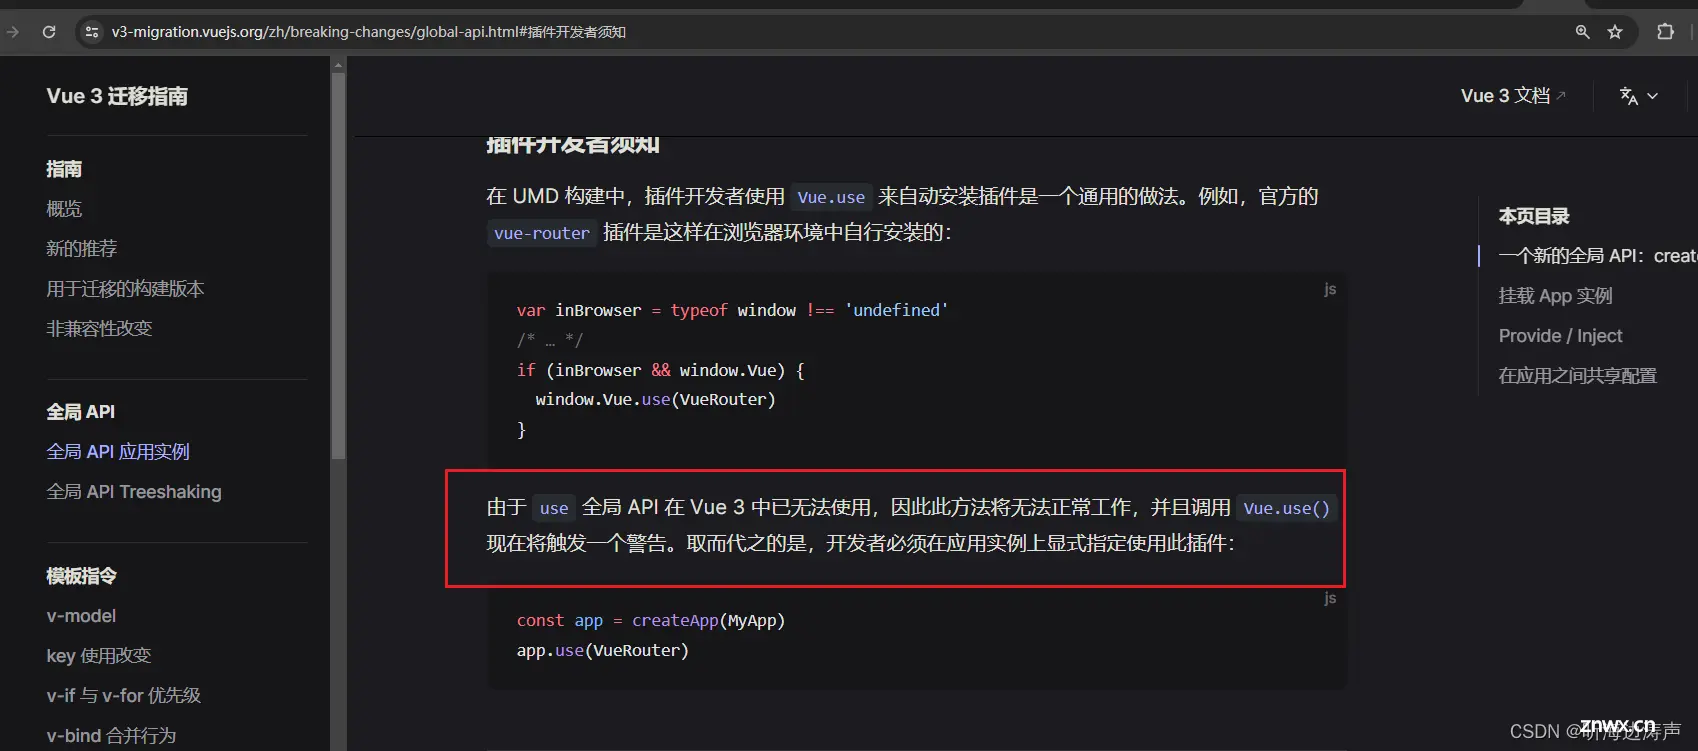Click the js label on first code block
1698x751 pixels.
coord(1330,289)
